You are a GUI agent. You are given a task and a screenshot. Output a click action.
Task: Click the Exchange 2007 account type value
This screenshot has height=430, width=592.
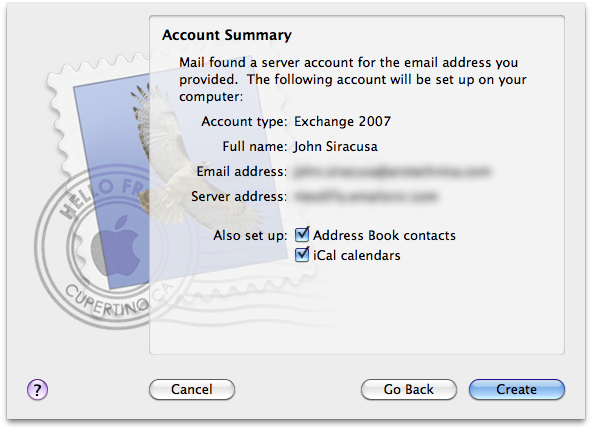point(342,122)
